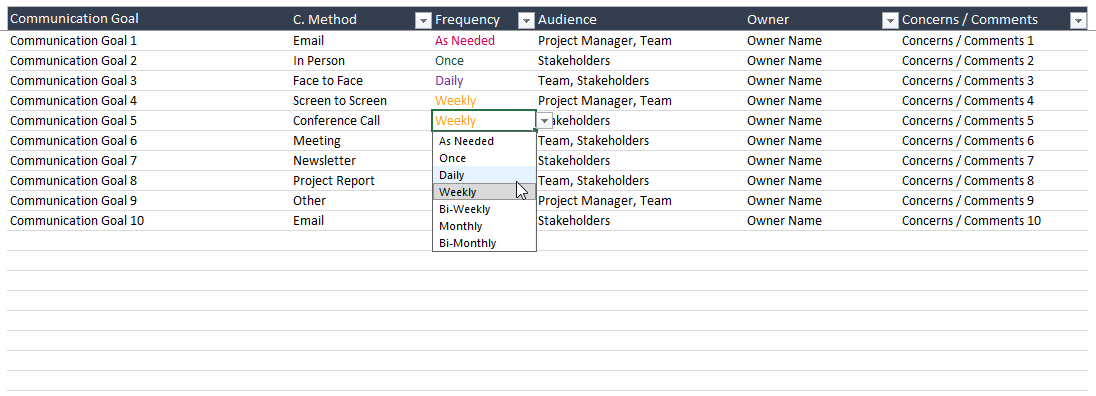Click the Concerns / Comments 1 cell
The image size is (1096, 396).
point(993,41)
